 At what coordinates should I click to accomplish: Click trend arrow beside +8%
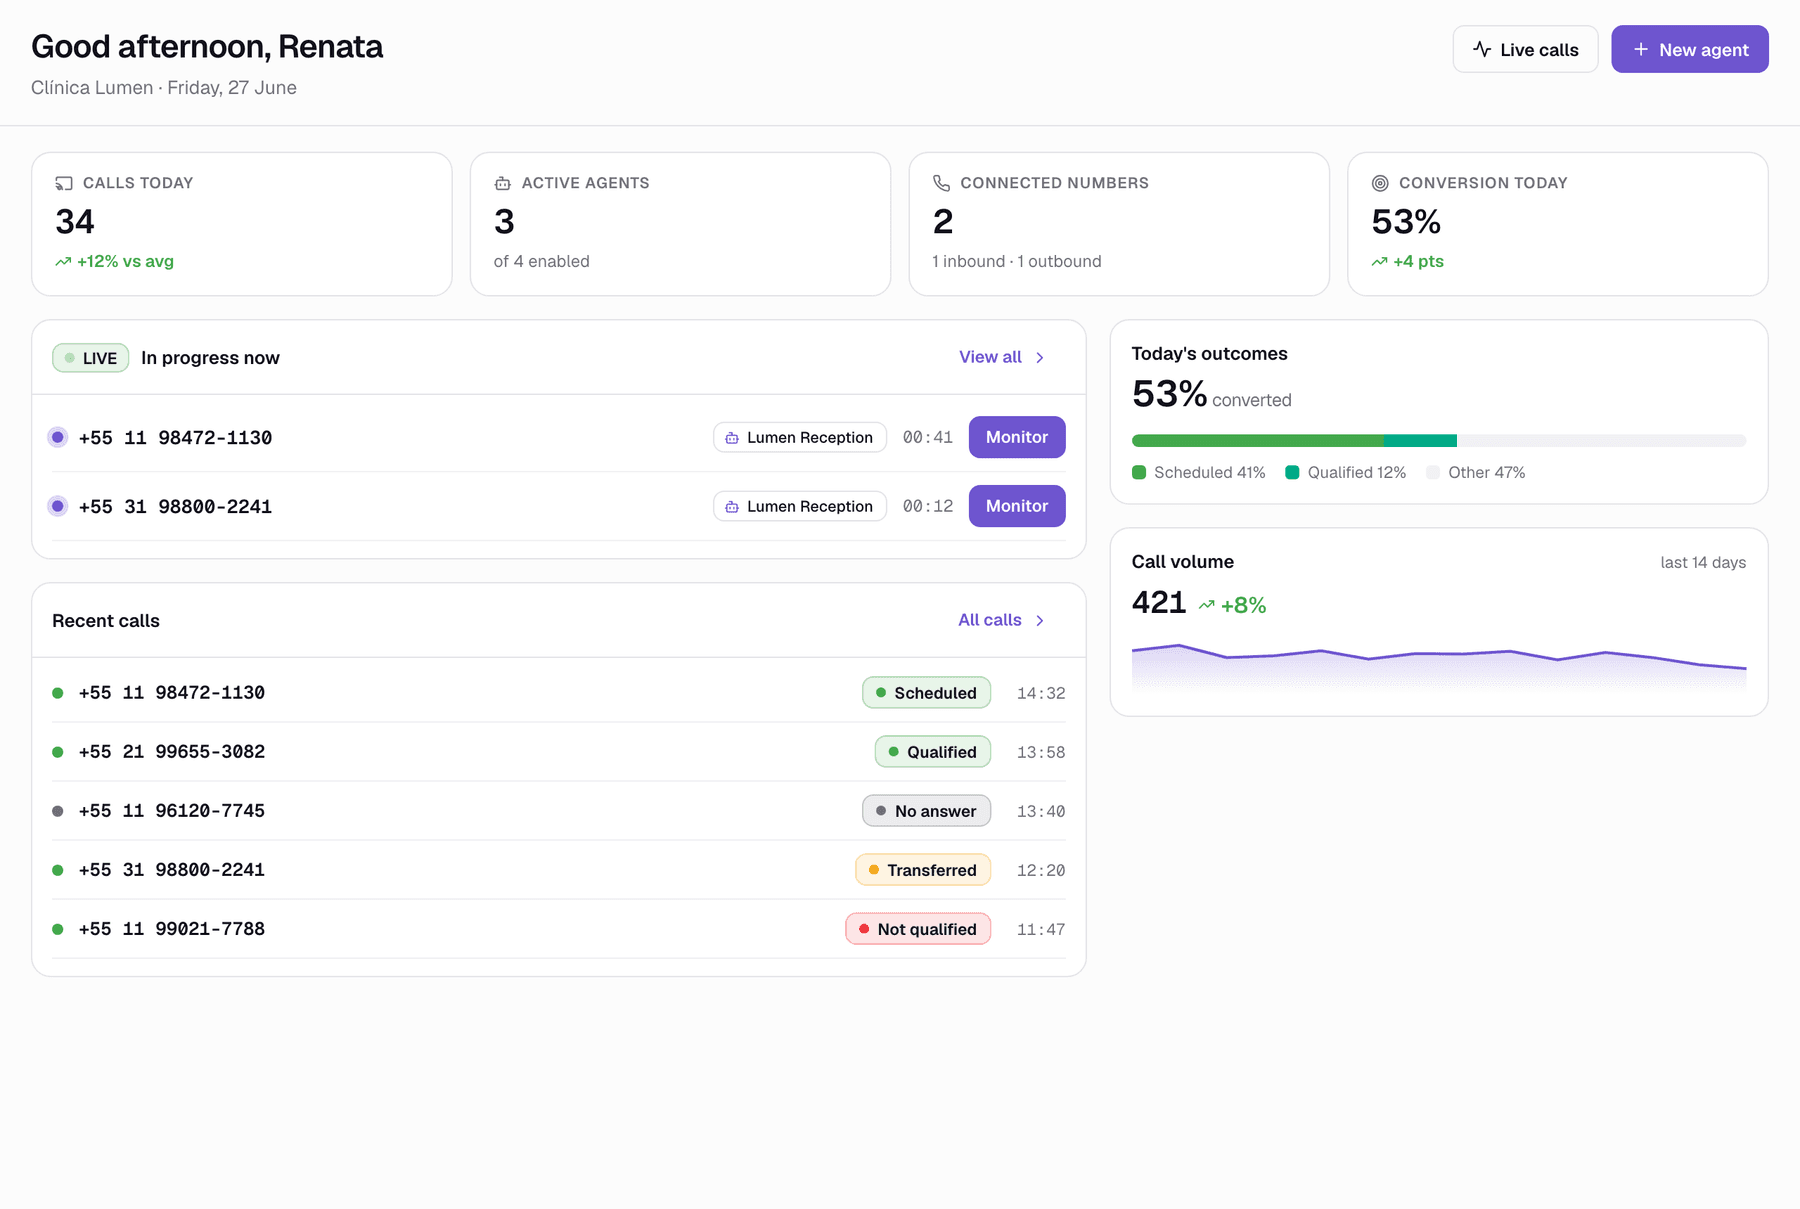1207,605
